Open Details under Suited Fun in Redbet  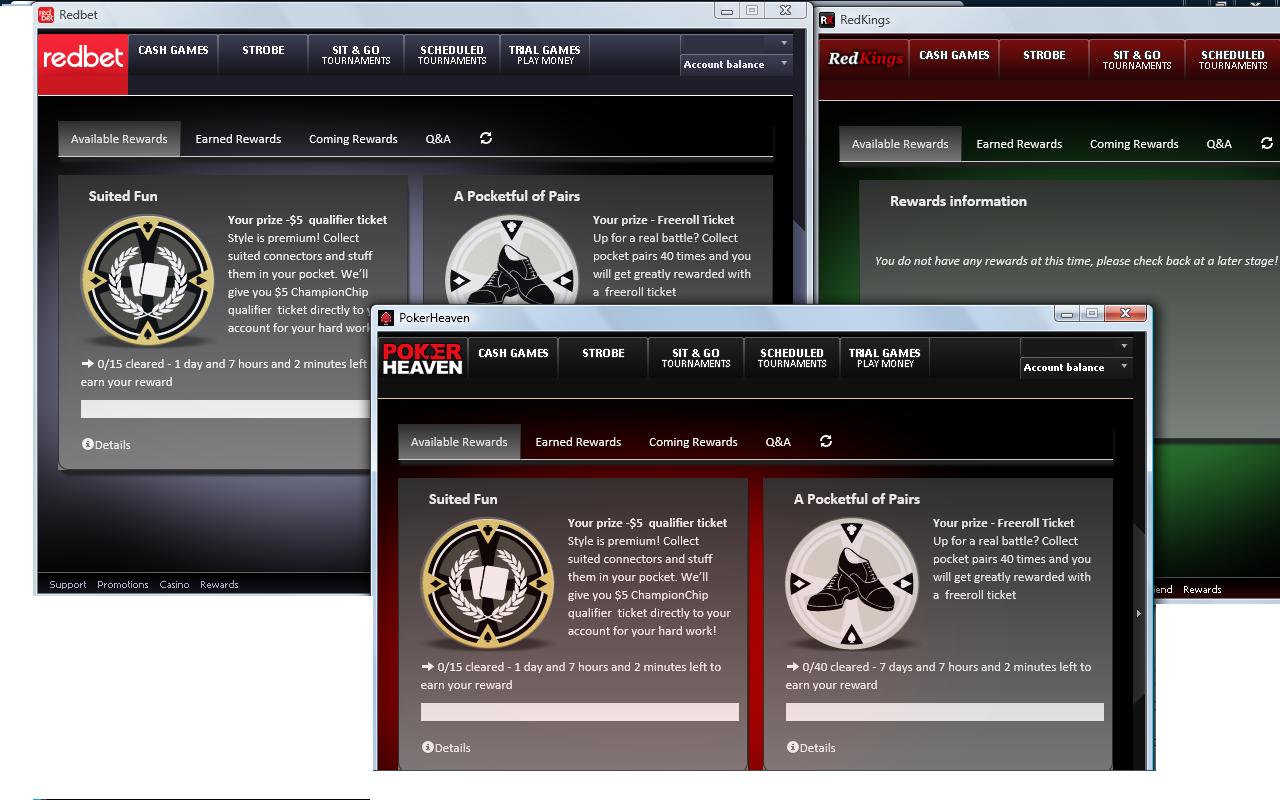tap(106, 444)
